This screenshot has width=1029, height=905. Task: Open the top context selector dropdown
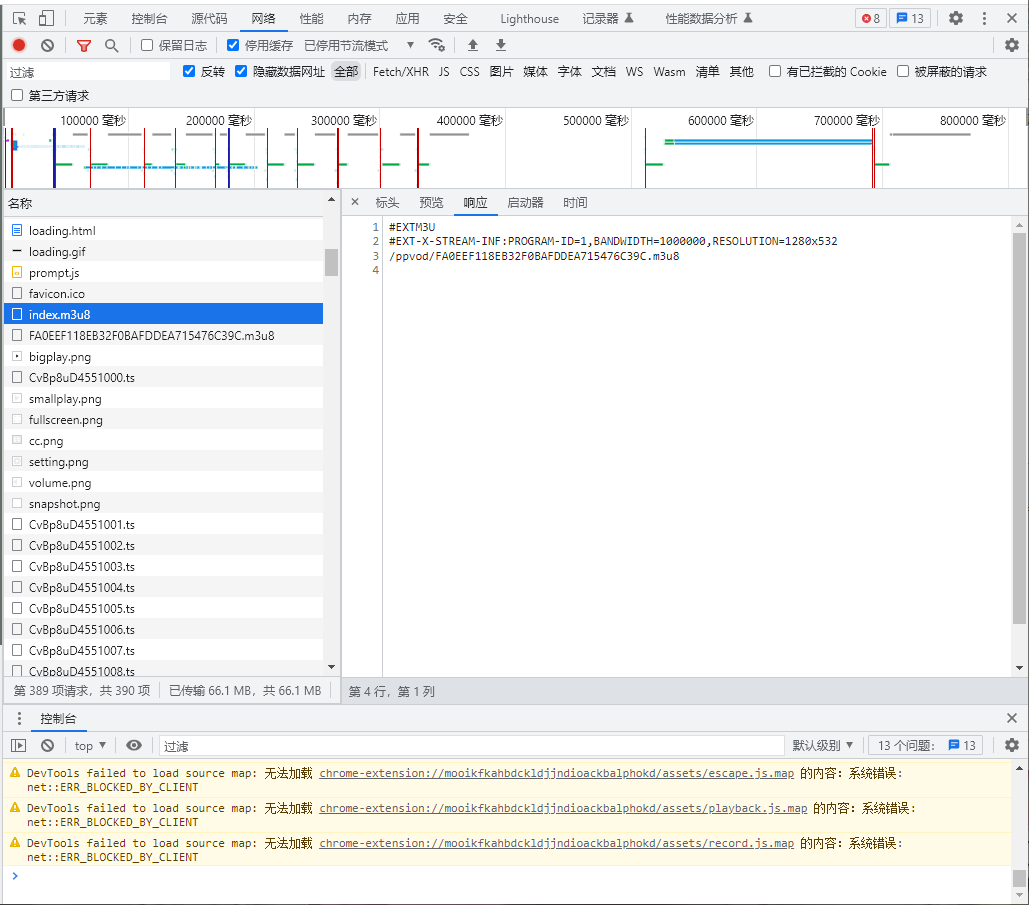point(90,746)
